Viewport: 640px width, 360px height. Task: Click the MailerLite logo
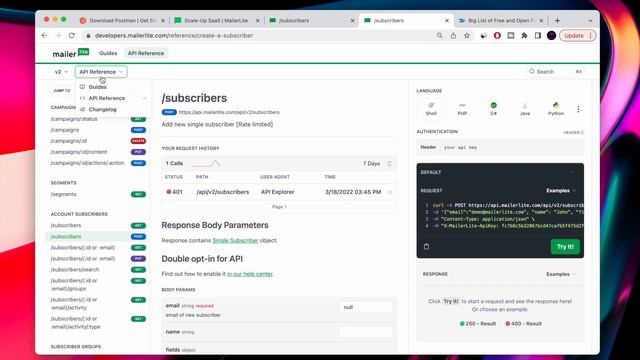71,53
